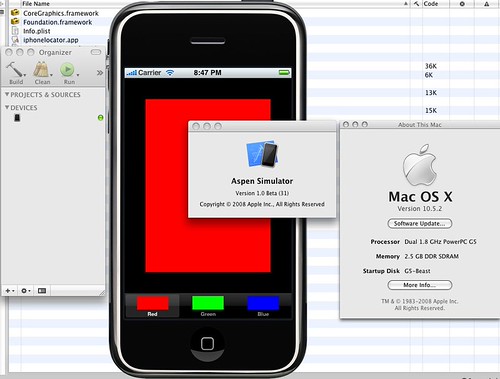Viewport: 500px width, 379px height.
Task: Click the 6K code size cell
Action: tap(429, 75)
